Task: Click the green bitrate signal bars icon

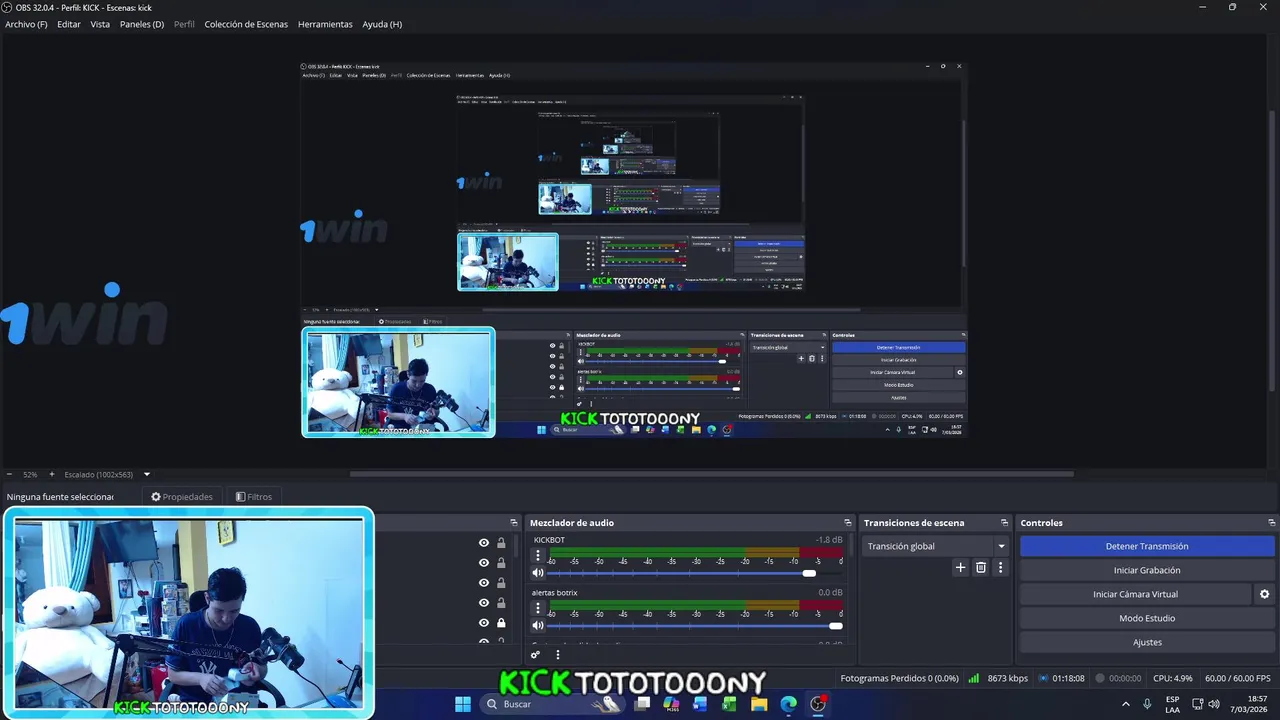Action: (974, 678)
